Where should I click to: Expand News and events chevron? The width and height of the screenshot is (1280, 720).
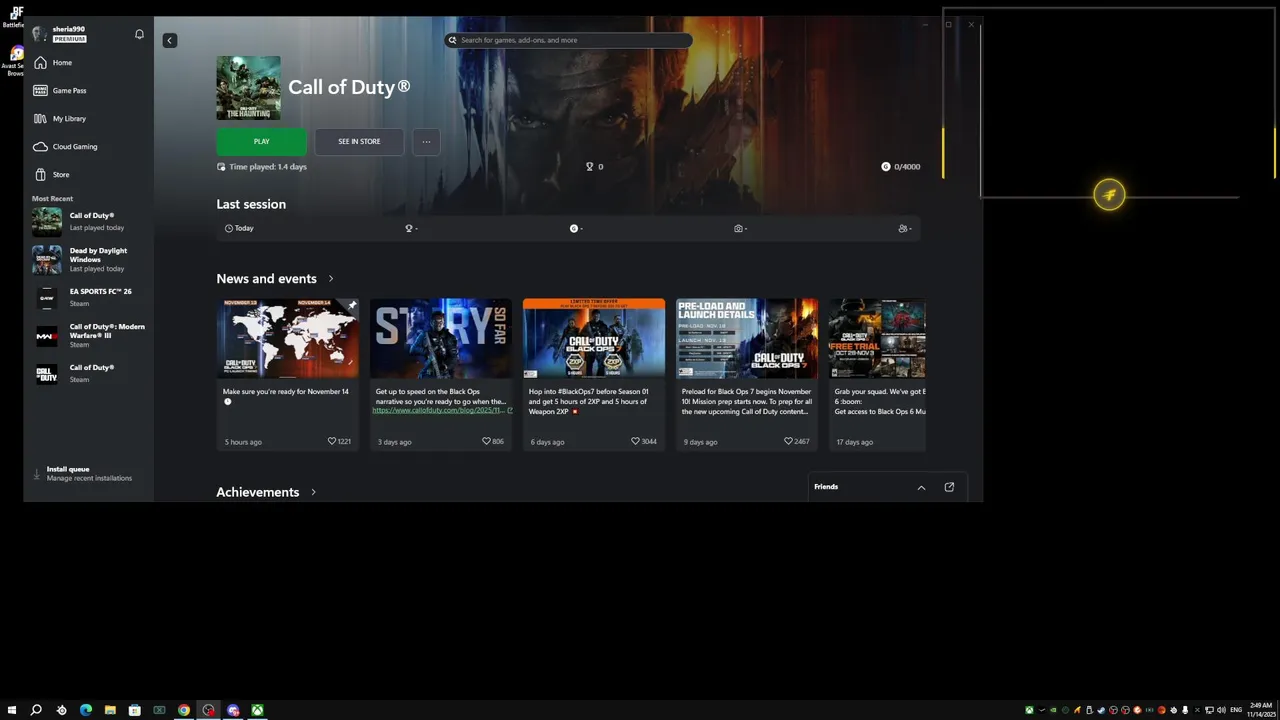point(331,279)
